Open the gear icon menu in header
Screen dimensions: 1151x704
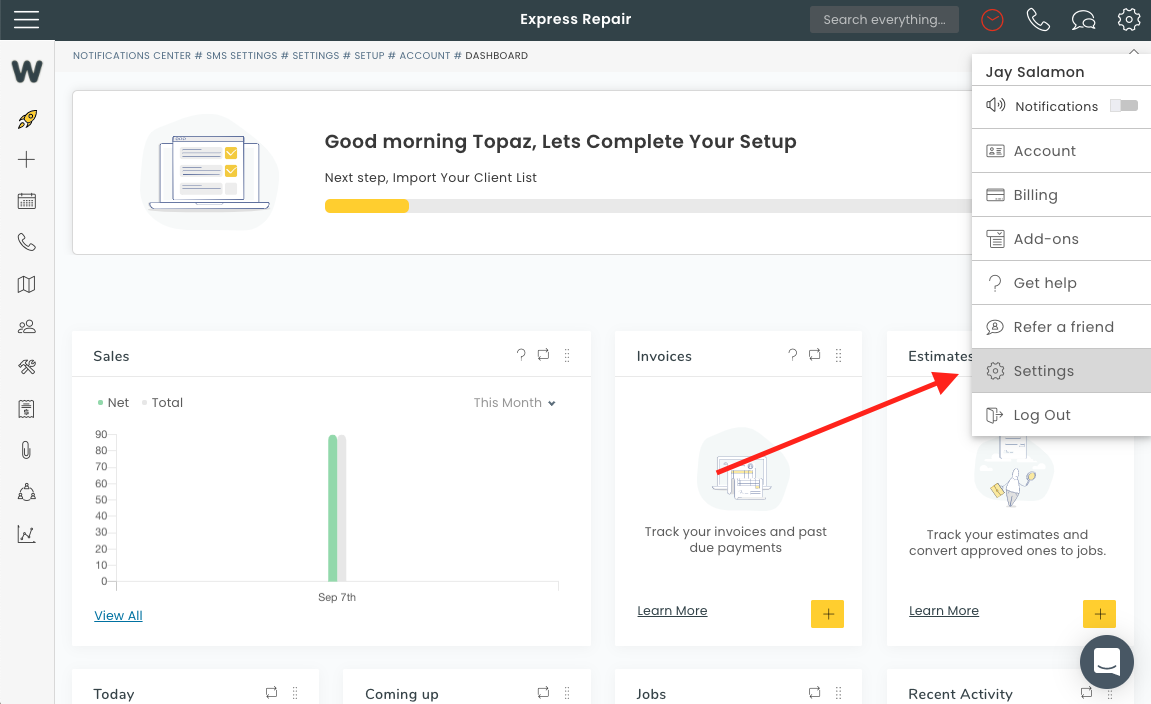coord(1129,20)
